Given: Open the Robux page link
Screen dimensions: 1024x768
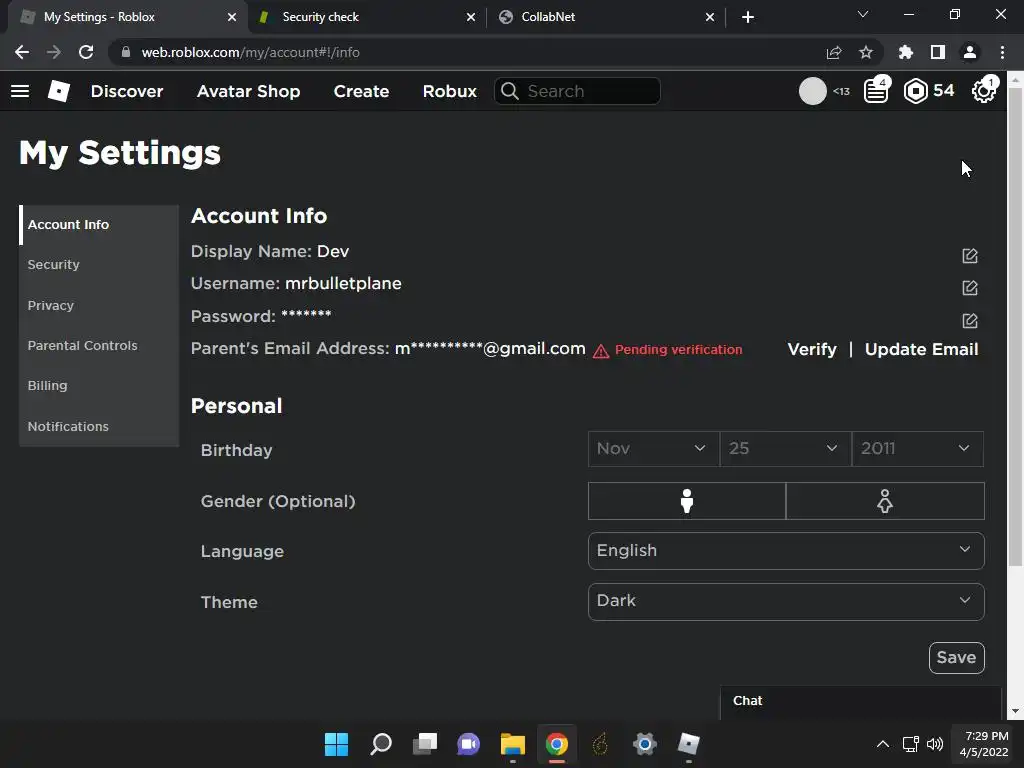Looking at the screenshot, I should (x=449, y=91).
